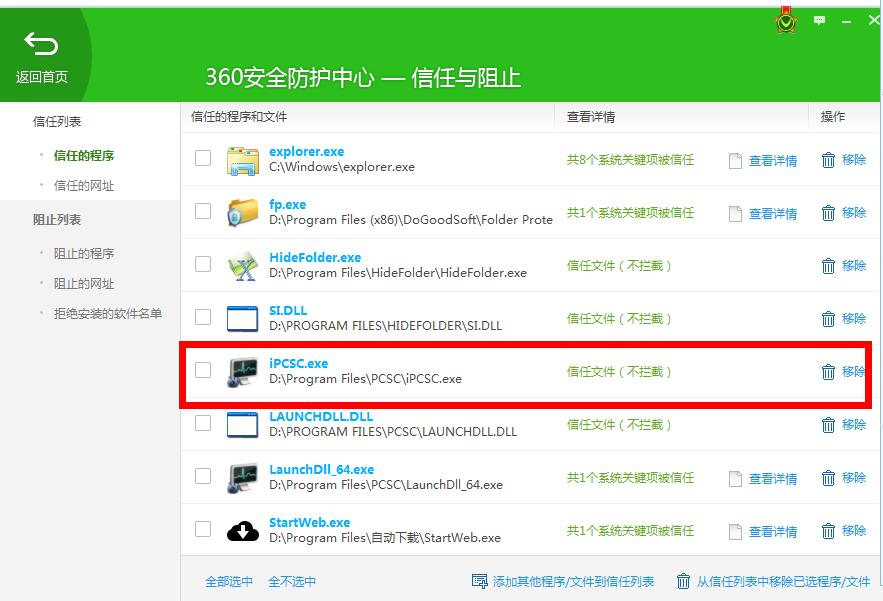Click document icon in fp.exe row
883x601 pixels.
pos(735,214)
